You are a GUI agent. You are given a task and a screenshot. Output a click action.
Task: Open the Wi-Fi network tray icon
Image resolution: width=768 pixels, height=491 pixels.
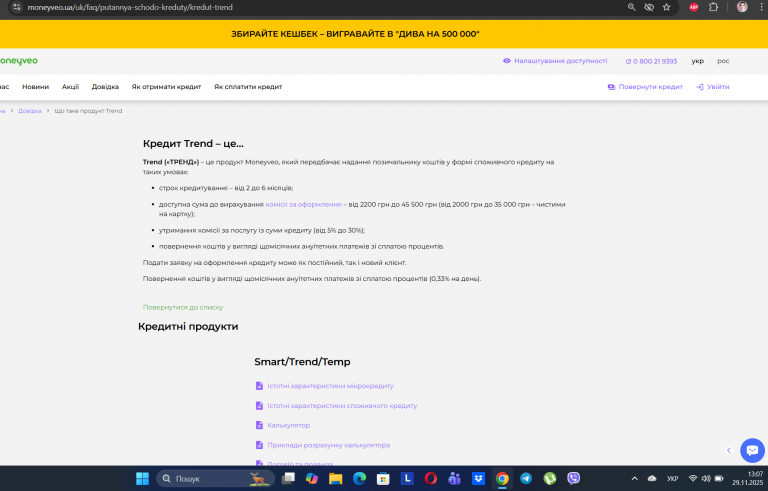tap(693, 479)
